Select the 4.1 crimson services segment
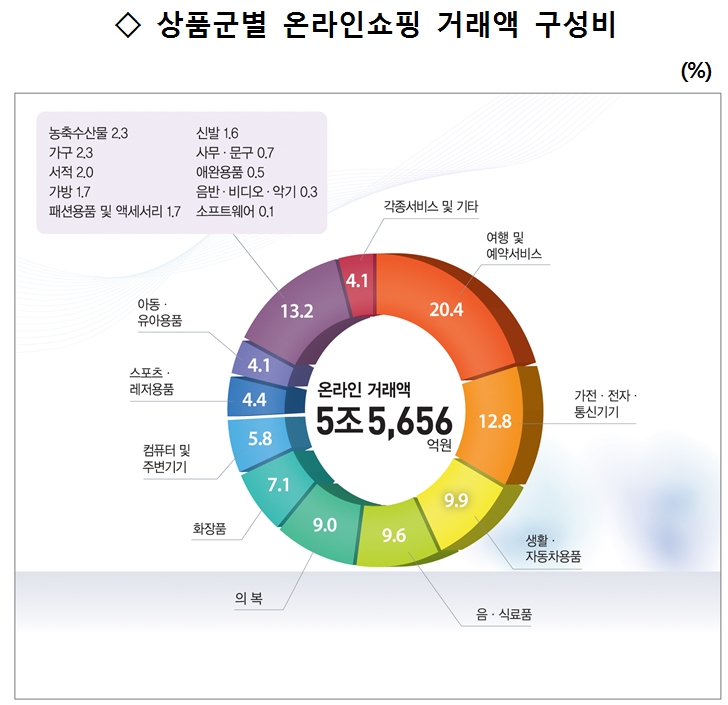 pos(357,281)
